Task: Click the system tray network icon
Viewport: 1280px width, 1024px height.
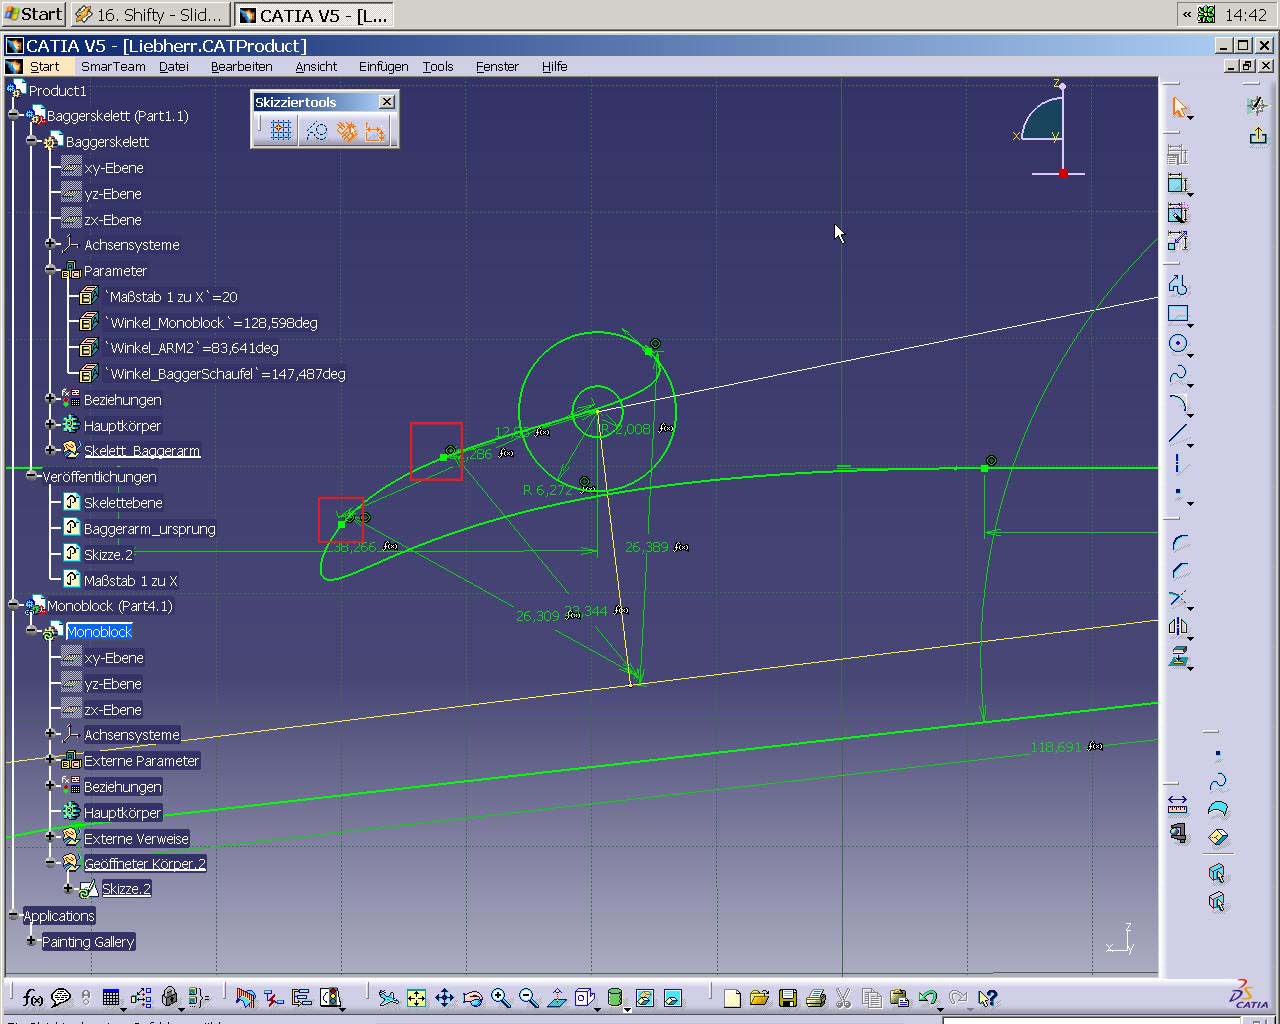Action: (x=1206, y=14)
